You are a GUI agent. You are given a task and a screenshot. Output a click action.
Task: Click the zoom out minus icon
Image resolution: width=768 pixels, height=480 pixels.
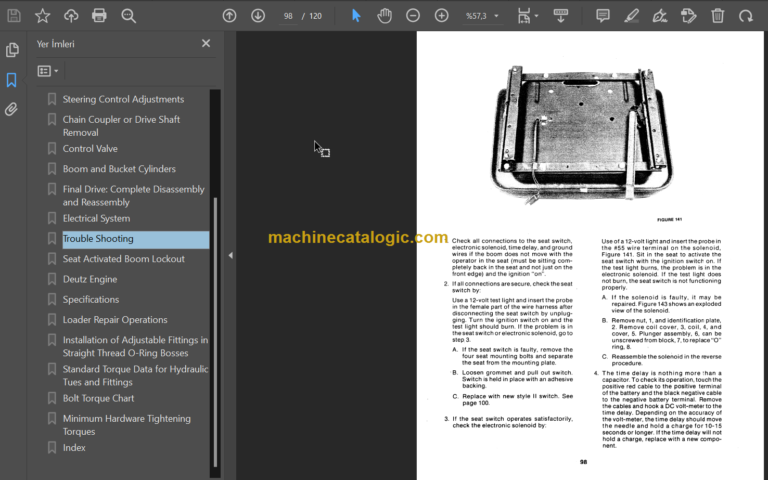(413, 15)
